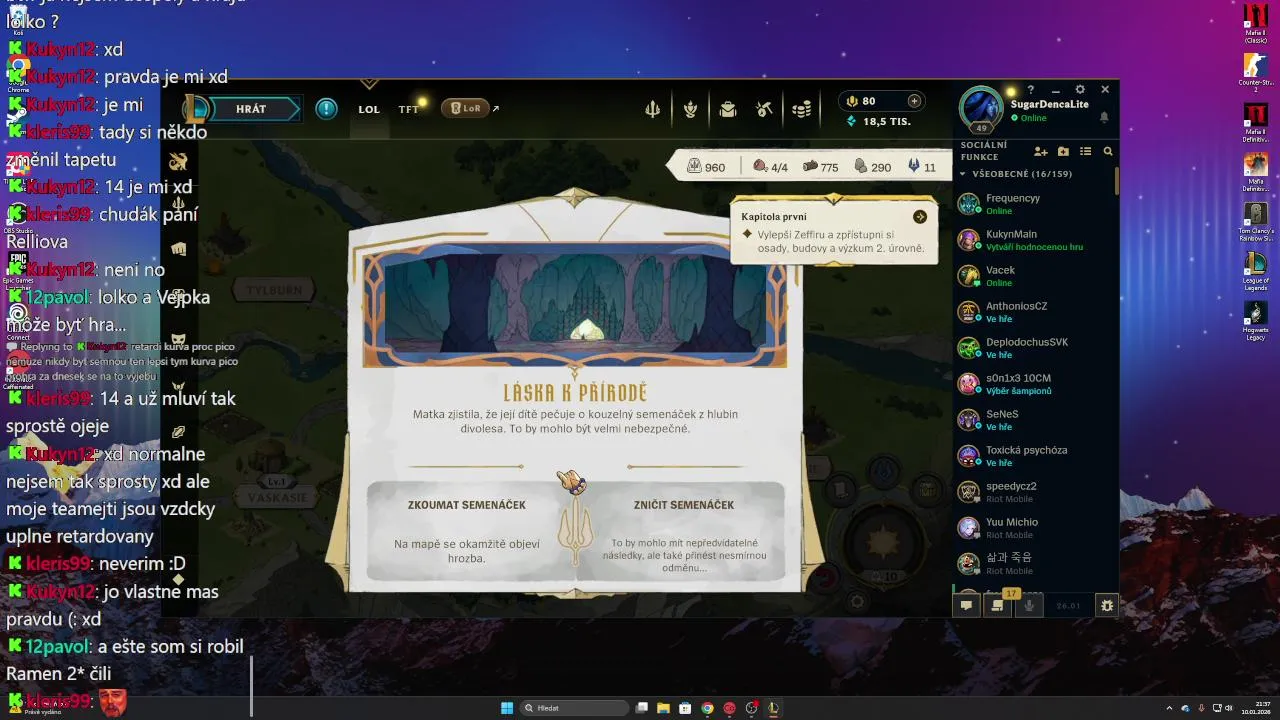The image size is (1280, 720).
Task: Open the help question mark icon
Action: coord(1031,90)
